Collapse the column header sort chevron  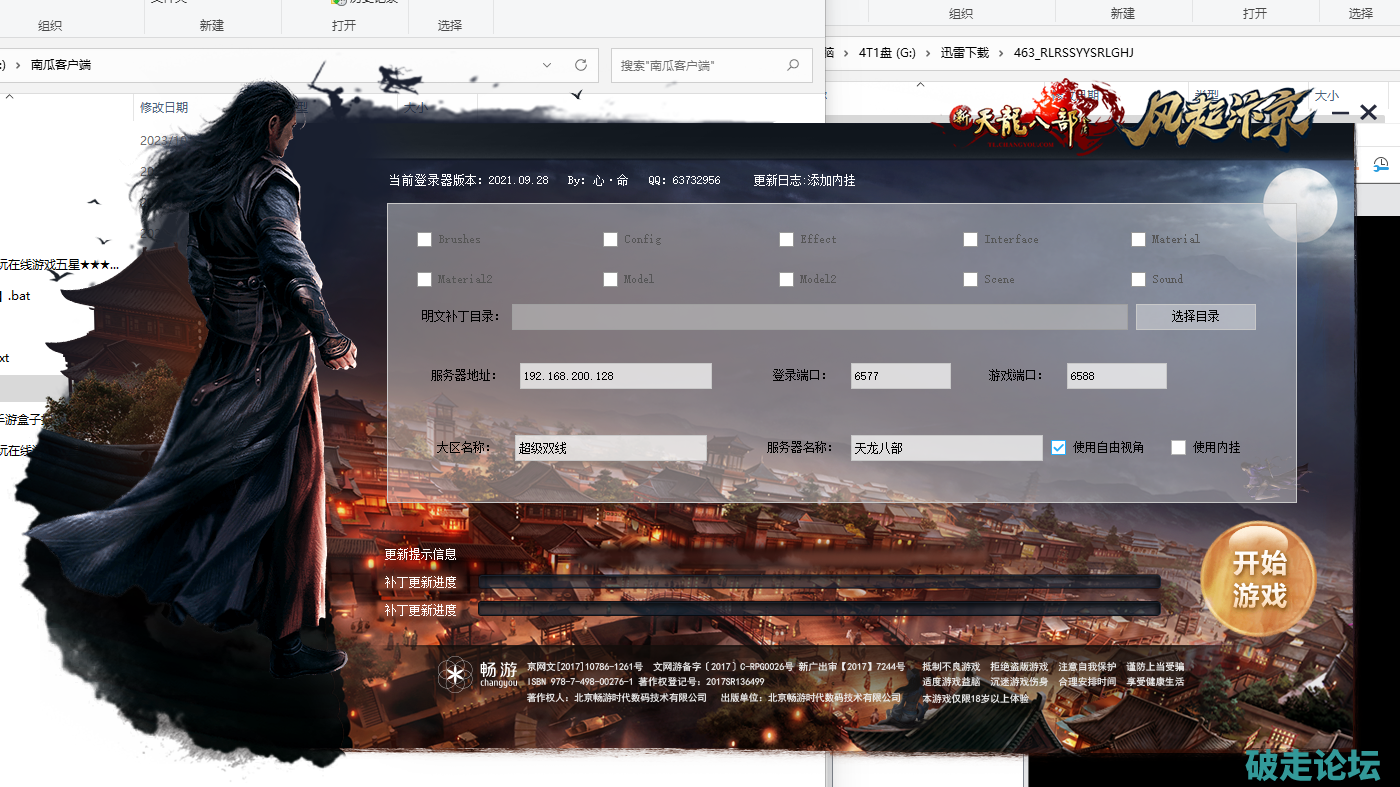click(x=10, y=97)
